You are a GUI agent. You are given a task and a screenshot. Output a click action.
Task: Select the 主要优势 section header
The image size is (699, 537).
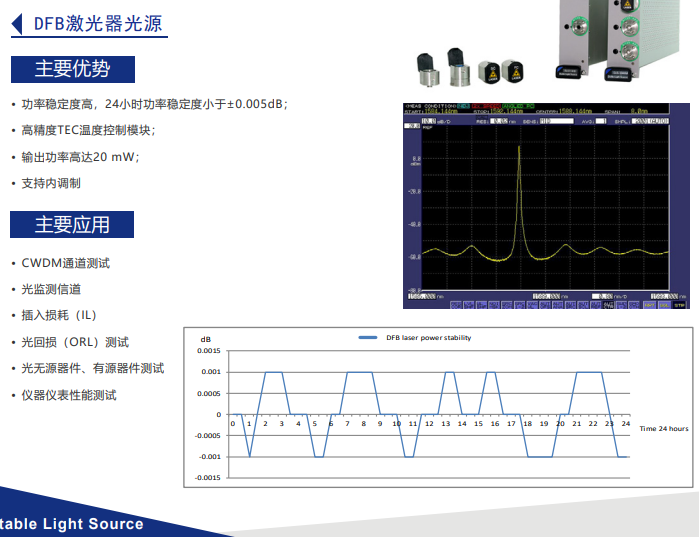coord(72,69)
